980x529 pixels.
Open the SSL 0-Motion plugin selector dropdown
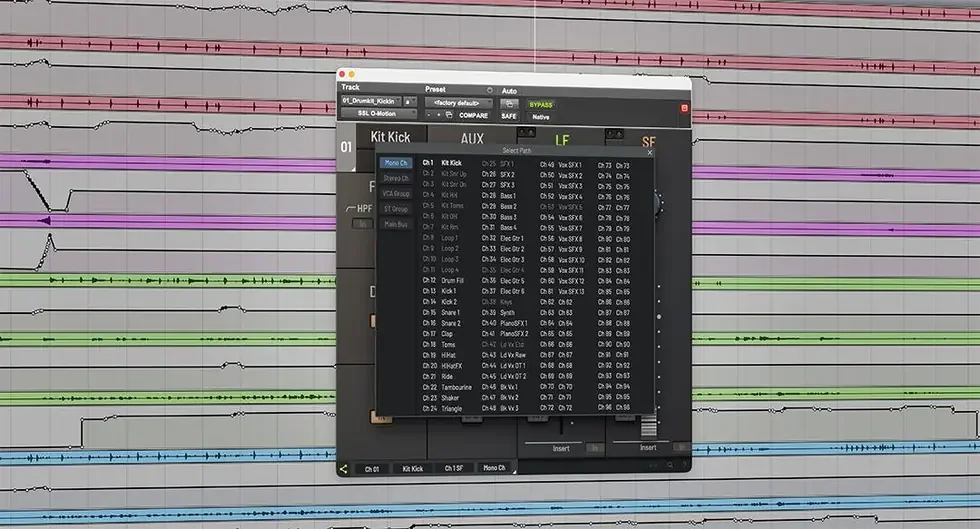pos(378,113)
